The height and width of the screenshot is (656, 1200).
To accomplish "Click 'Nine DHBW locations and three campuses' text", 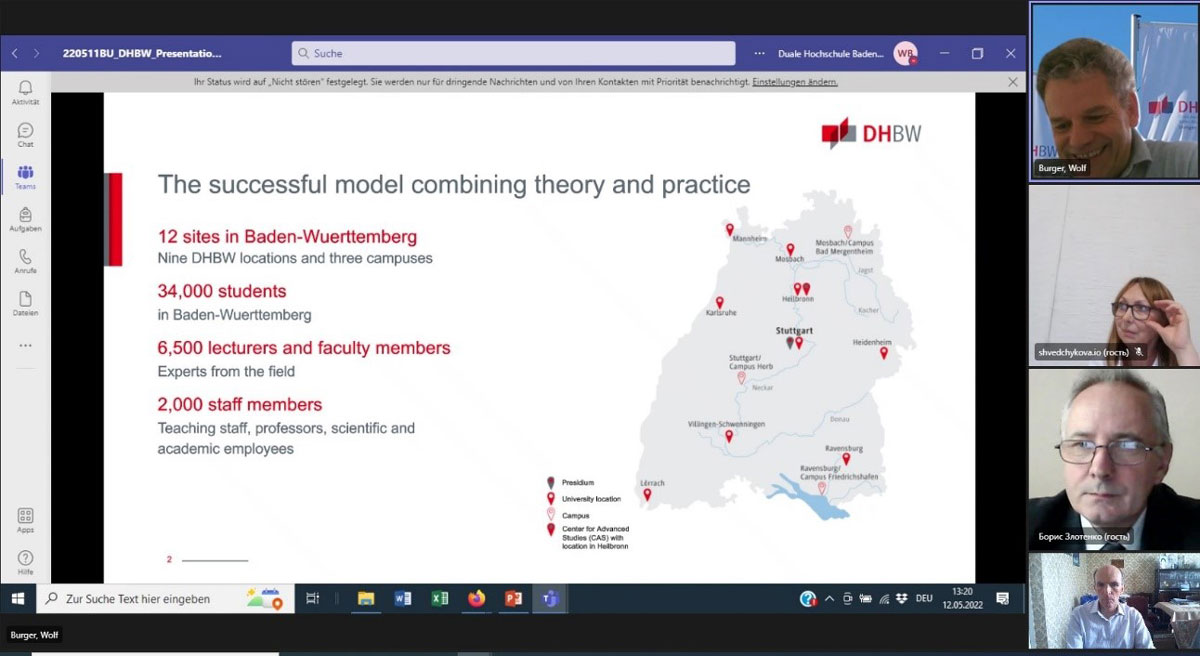I will pyautogui.click(x=295, y=258).
